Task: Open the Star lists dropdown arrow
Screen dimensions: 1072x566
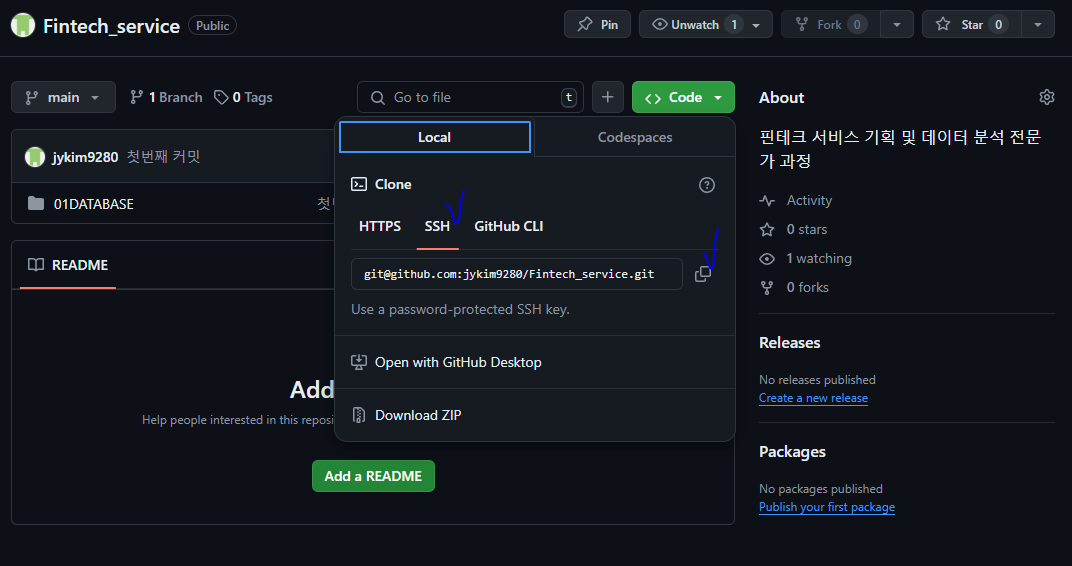Action: (1038, 25)
